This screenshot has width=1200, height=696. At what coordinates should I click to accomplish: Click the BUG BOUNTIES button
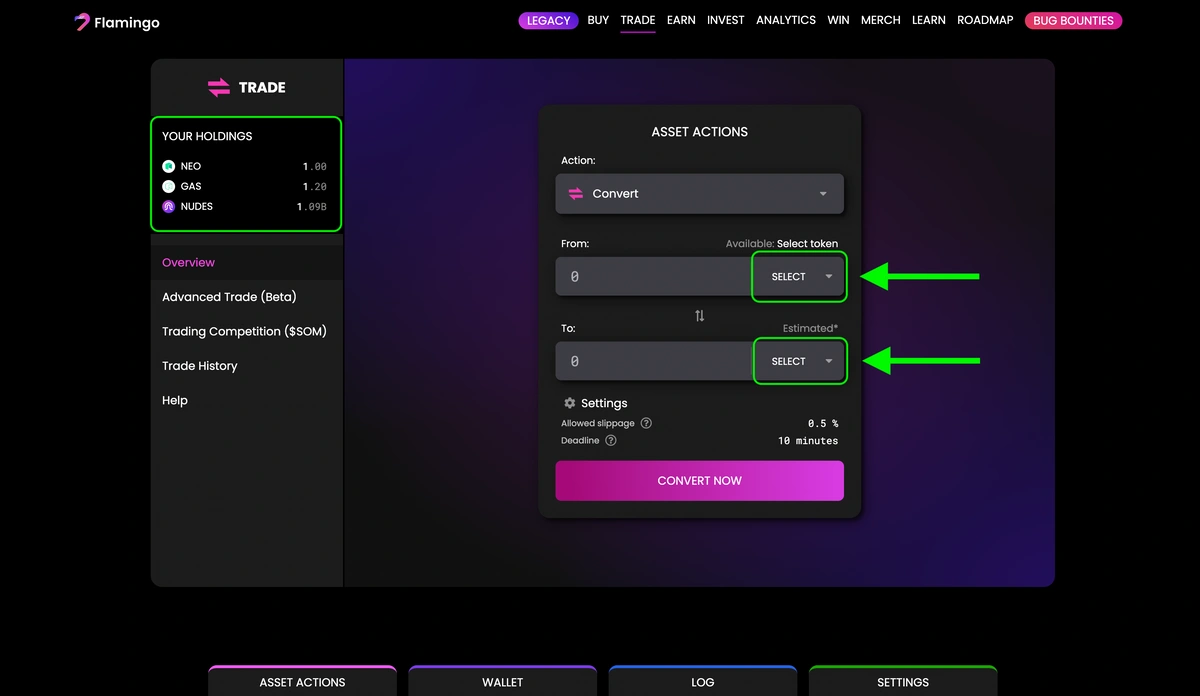point(1074,21)
